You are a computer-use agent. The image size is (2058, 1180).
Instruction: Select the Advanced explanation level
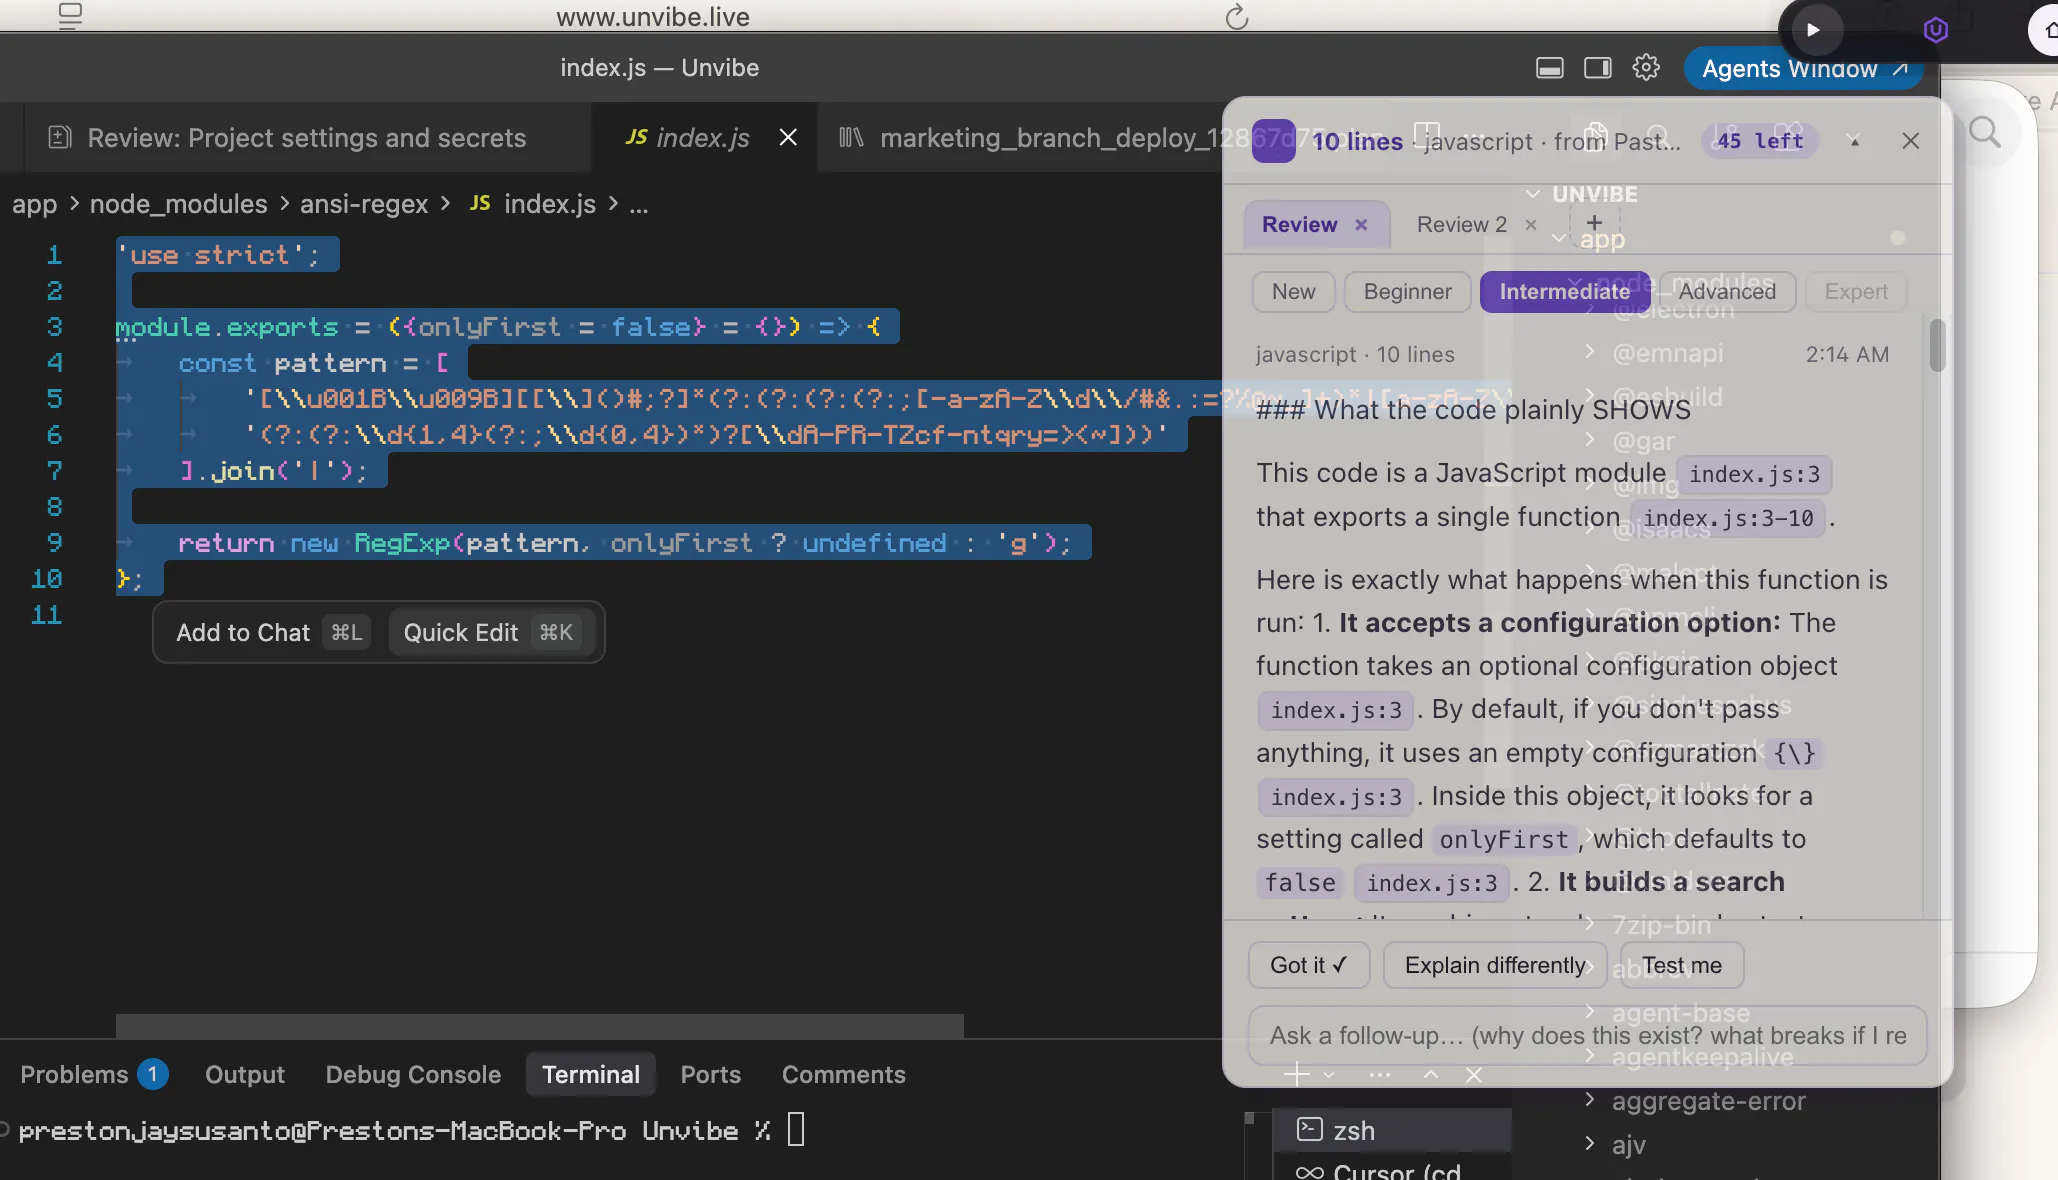coord(1727,292)
